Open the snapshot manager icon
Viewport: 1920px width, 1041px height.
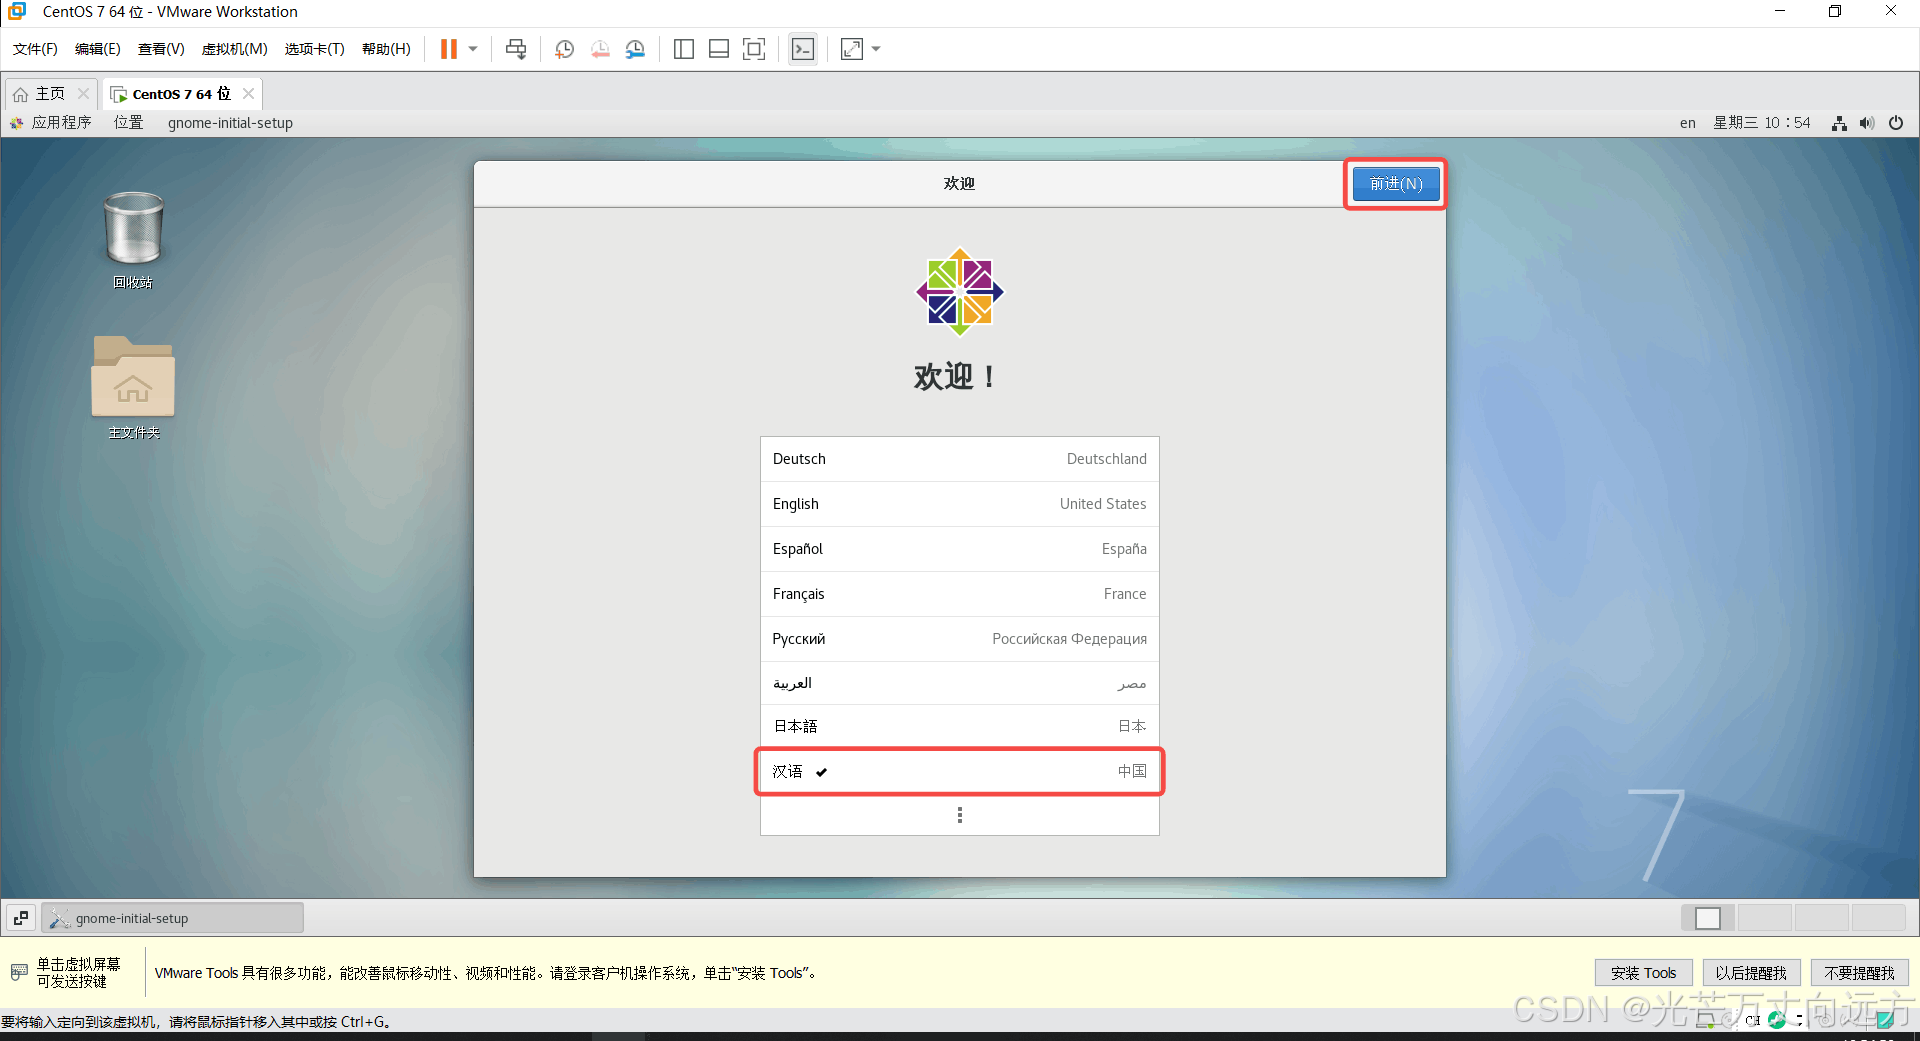point(635,49)
